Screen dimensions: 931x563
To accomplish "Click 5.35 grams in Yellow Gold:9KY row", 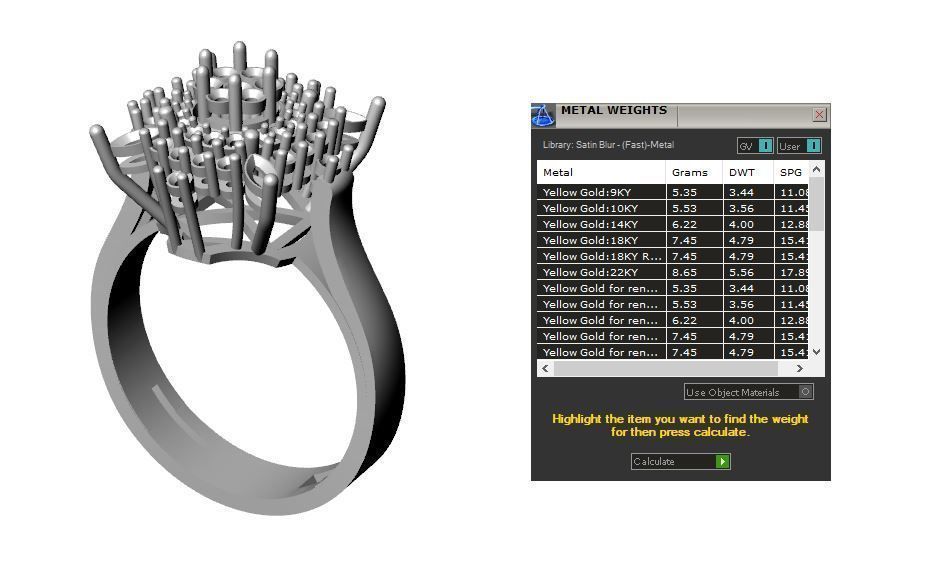I will [x=694, y=192].
